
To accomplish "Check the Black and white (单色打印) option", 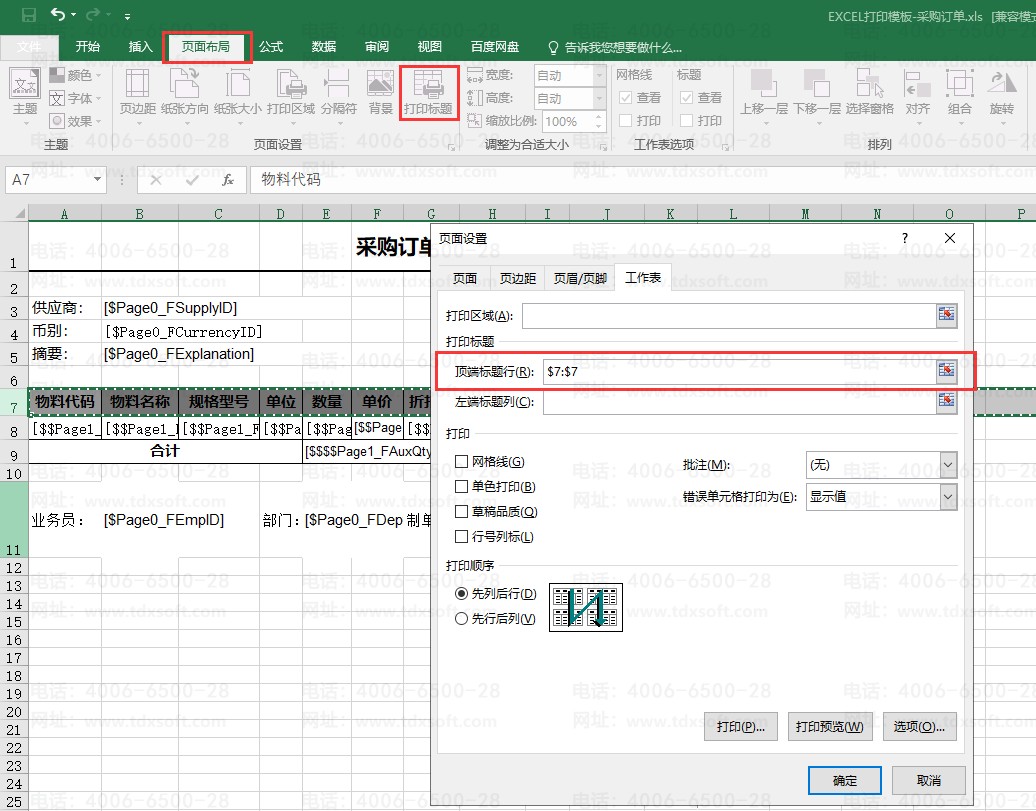I will pos(462,487).
